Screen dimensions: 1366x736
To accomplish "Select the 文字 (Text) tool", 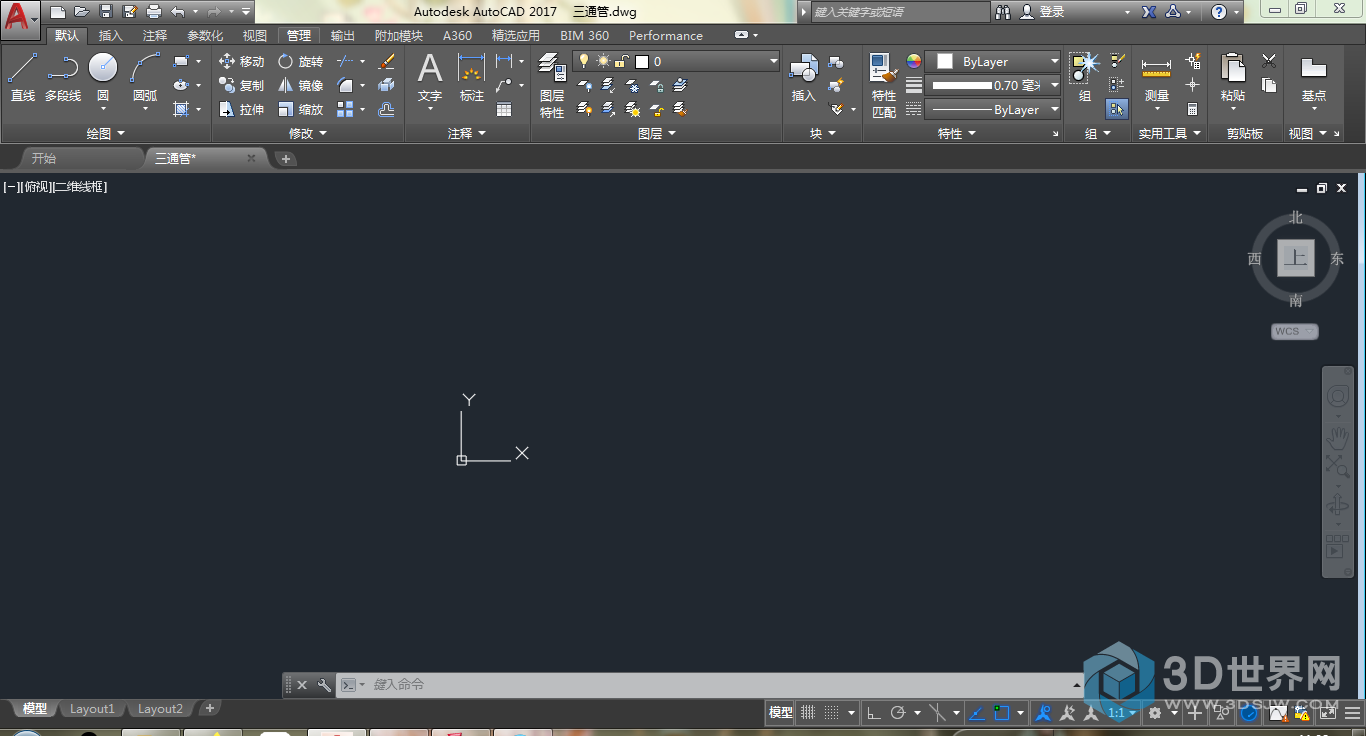I will (430, 78).
